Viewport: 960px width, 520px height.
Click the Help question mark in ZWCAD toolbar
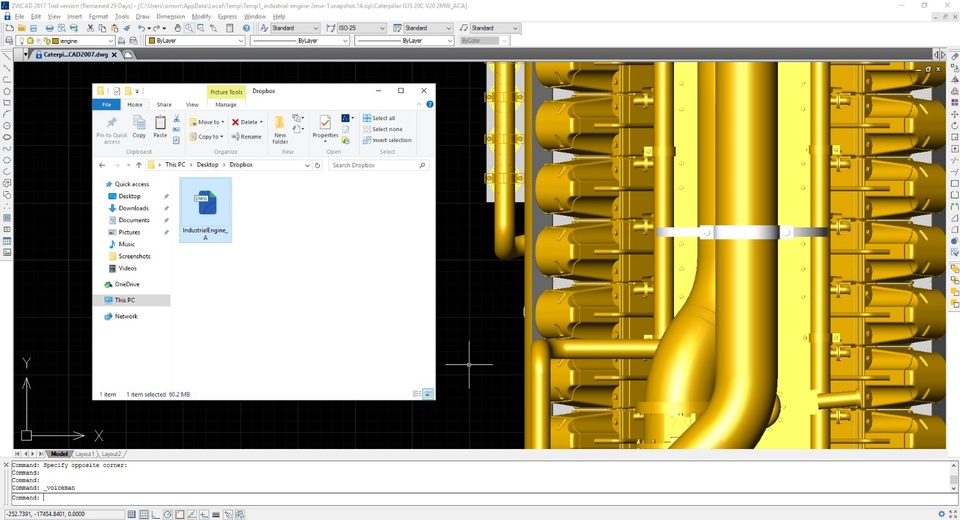(246, 28)
